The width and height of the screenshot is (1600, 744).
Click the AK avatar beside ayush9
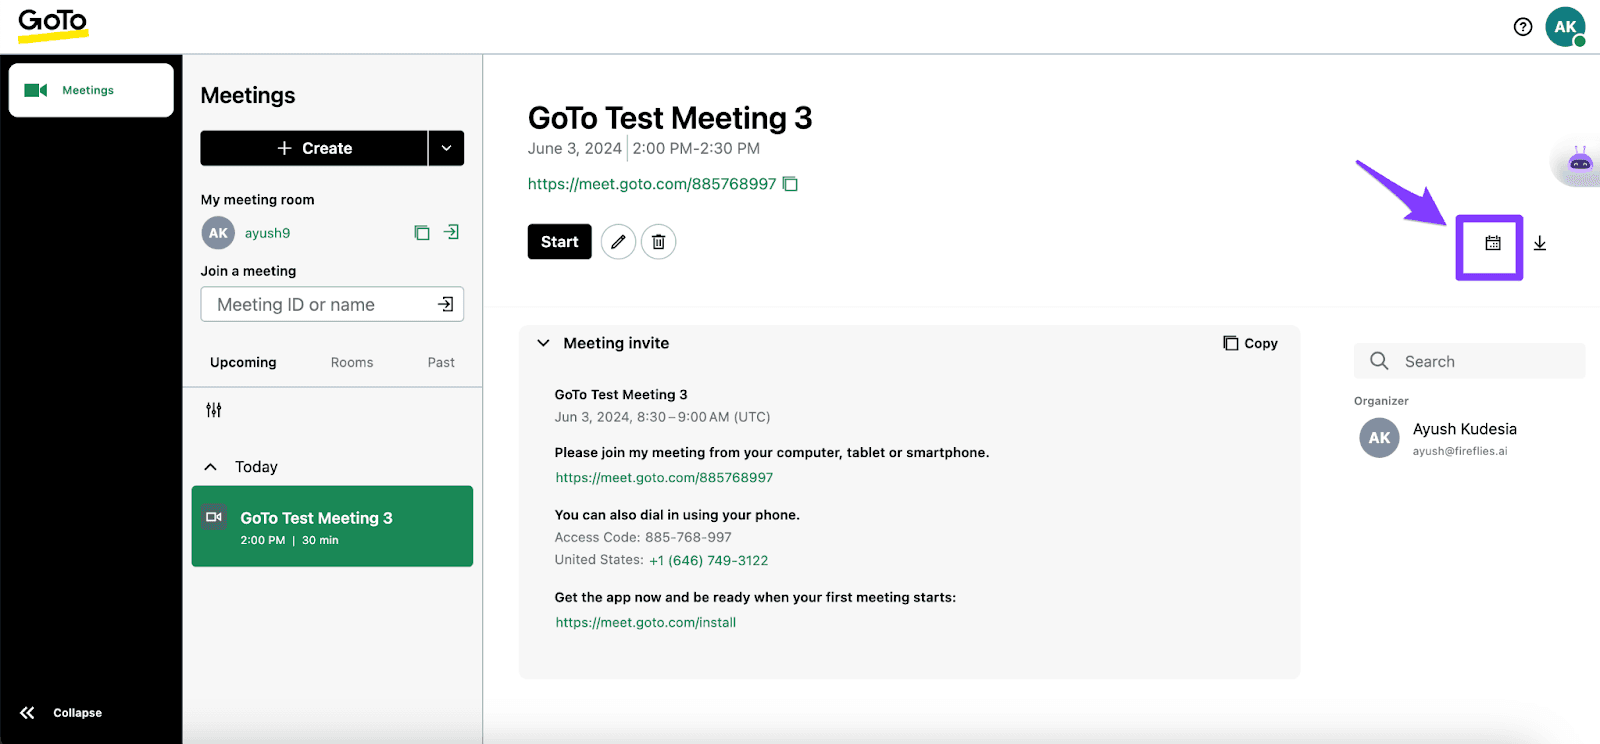click(218, 233)
